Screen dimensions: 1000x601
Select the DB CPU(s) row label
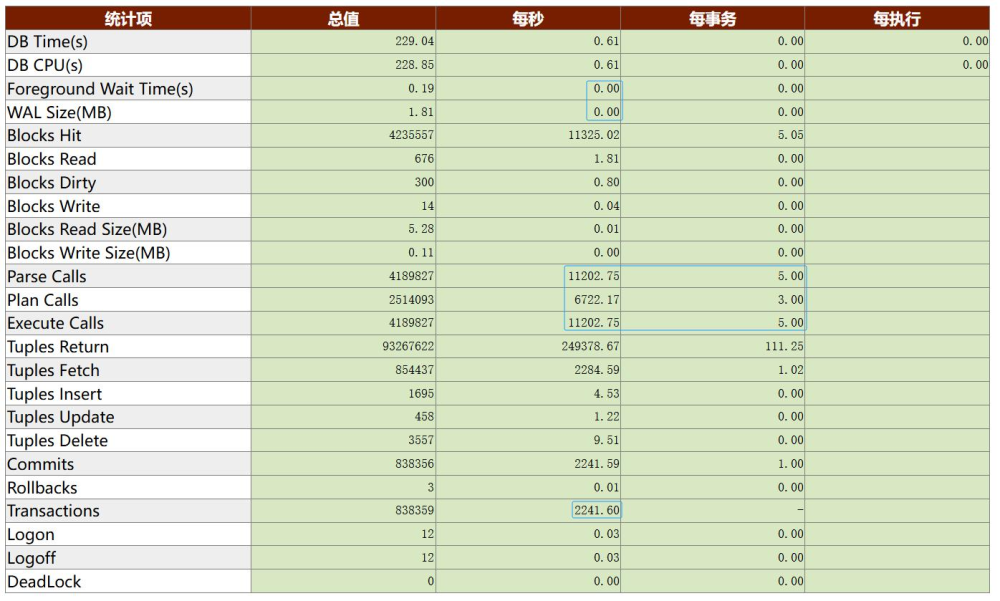[45, 65]
